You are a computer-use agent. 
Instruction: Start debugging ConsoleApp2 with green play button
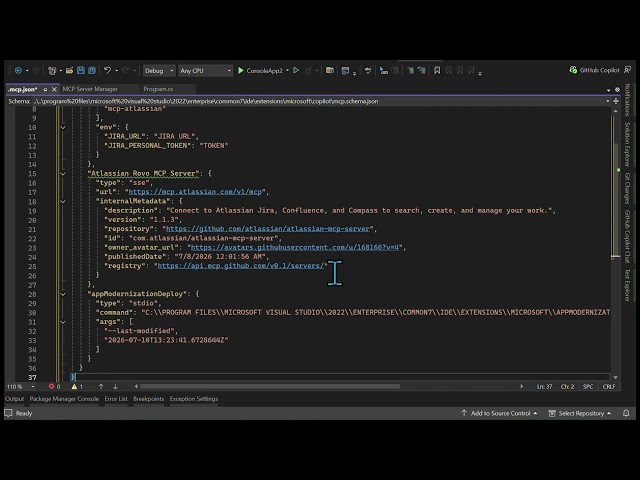coord(241,71)
